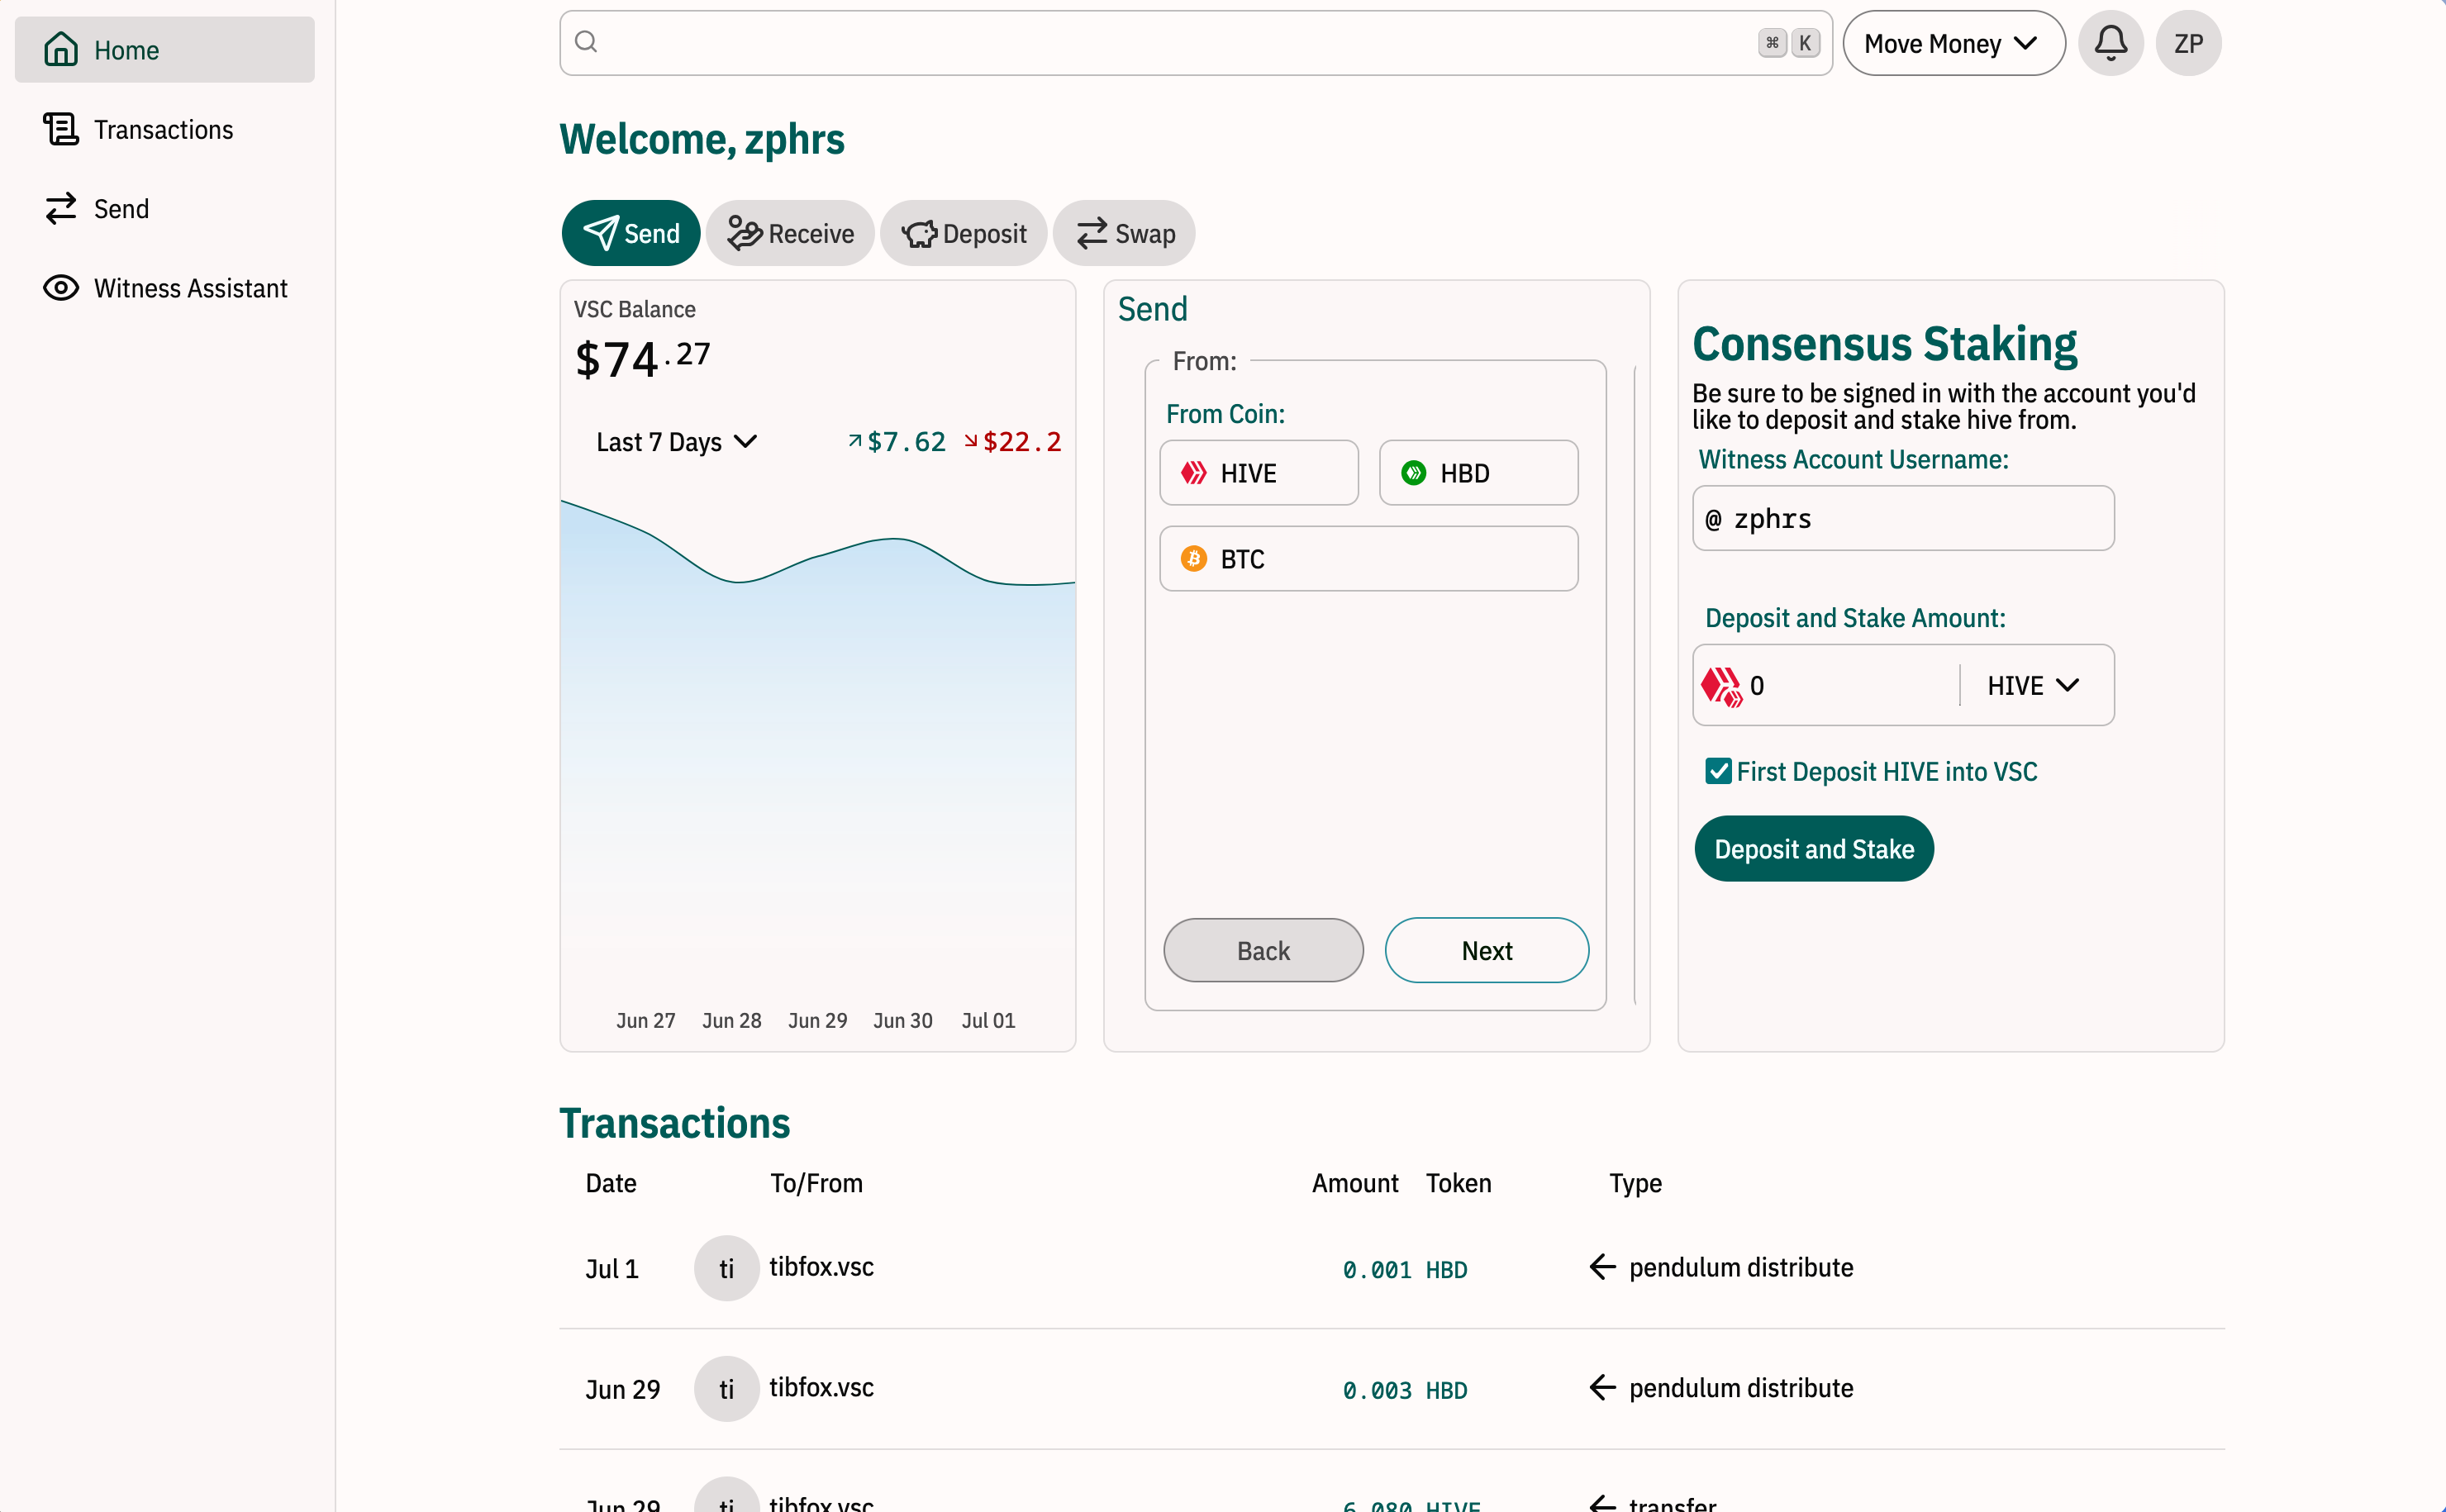The height and width of the screenshot is (1512, 2446).
Task: Choose BTC as the from coin
Action: (x=1368, y=559)
